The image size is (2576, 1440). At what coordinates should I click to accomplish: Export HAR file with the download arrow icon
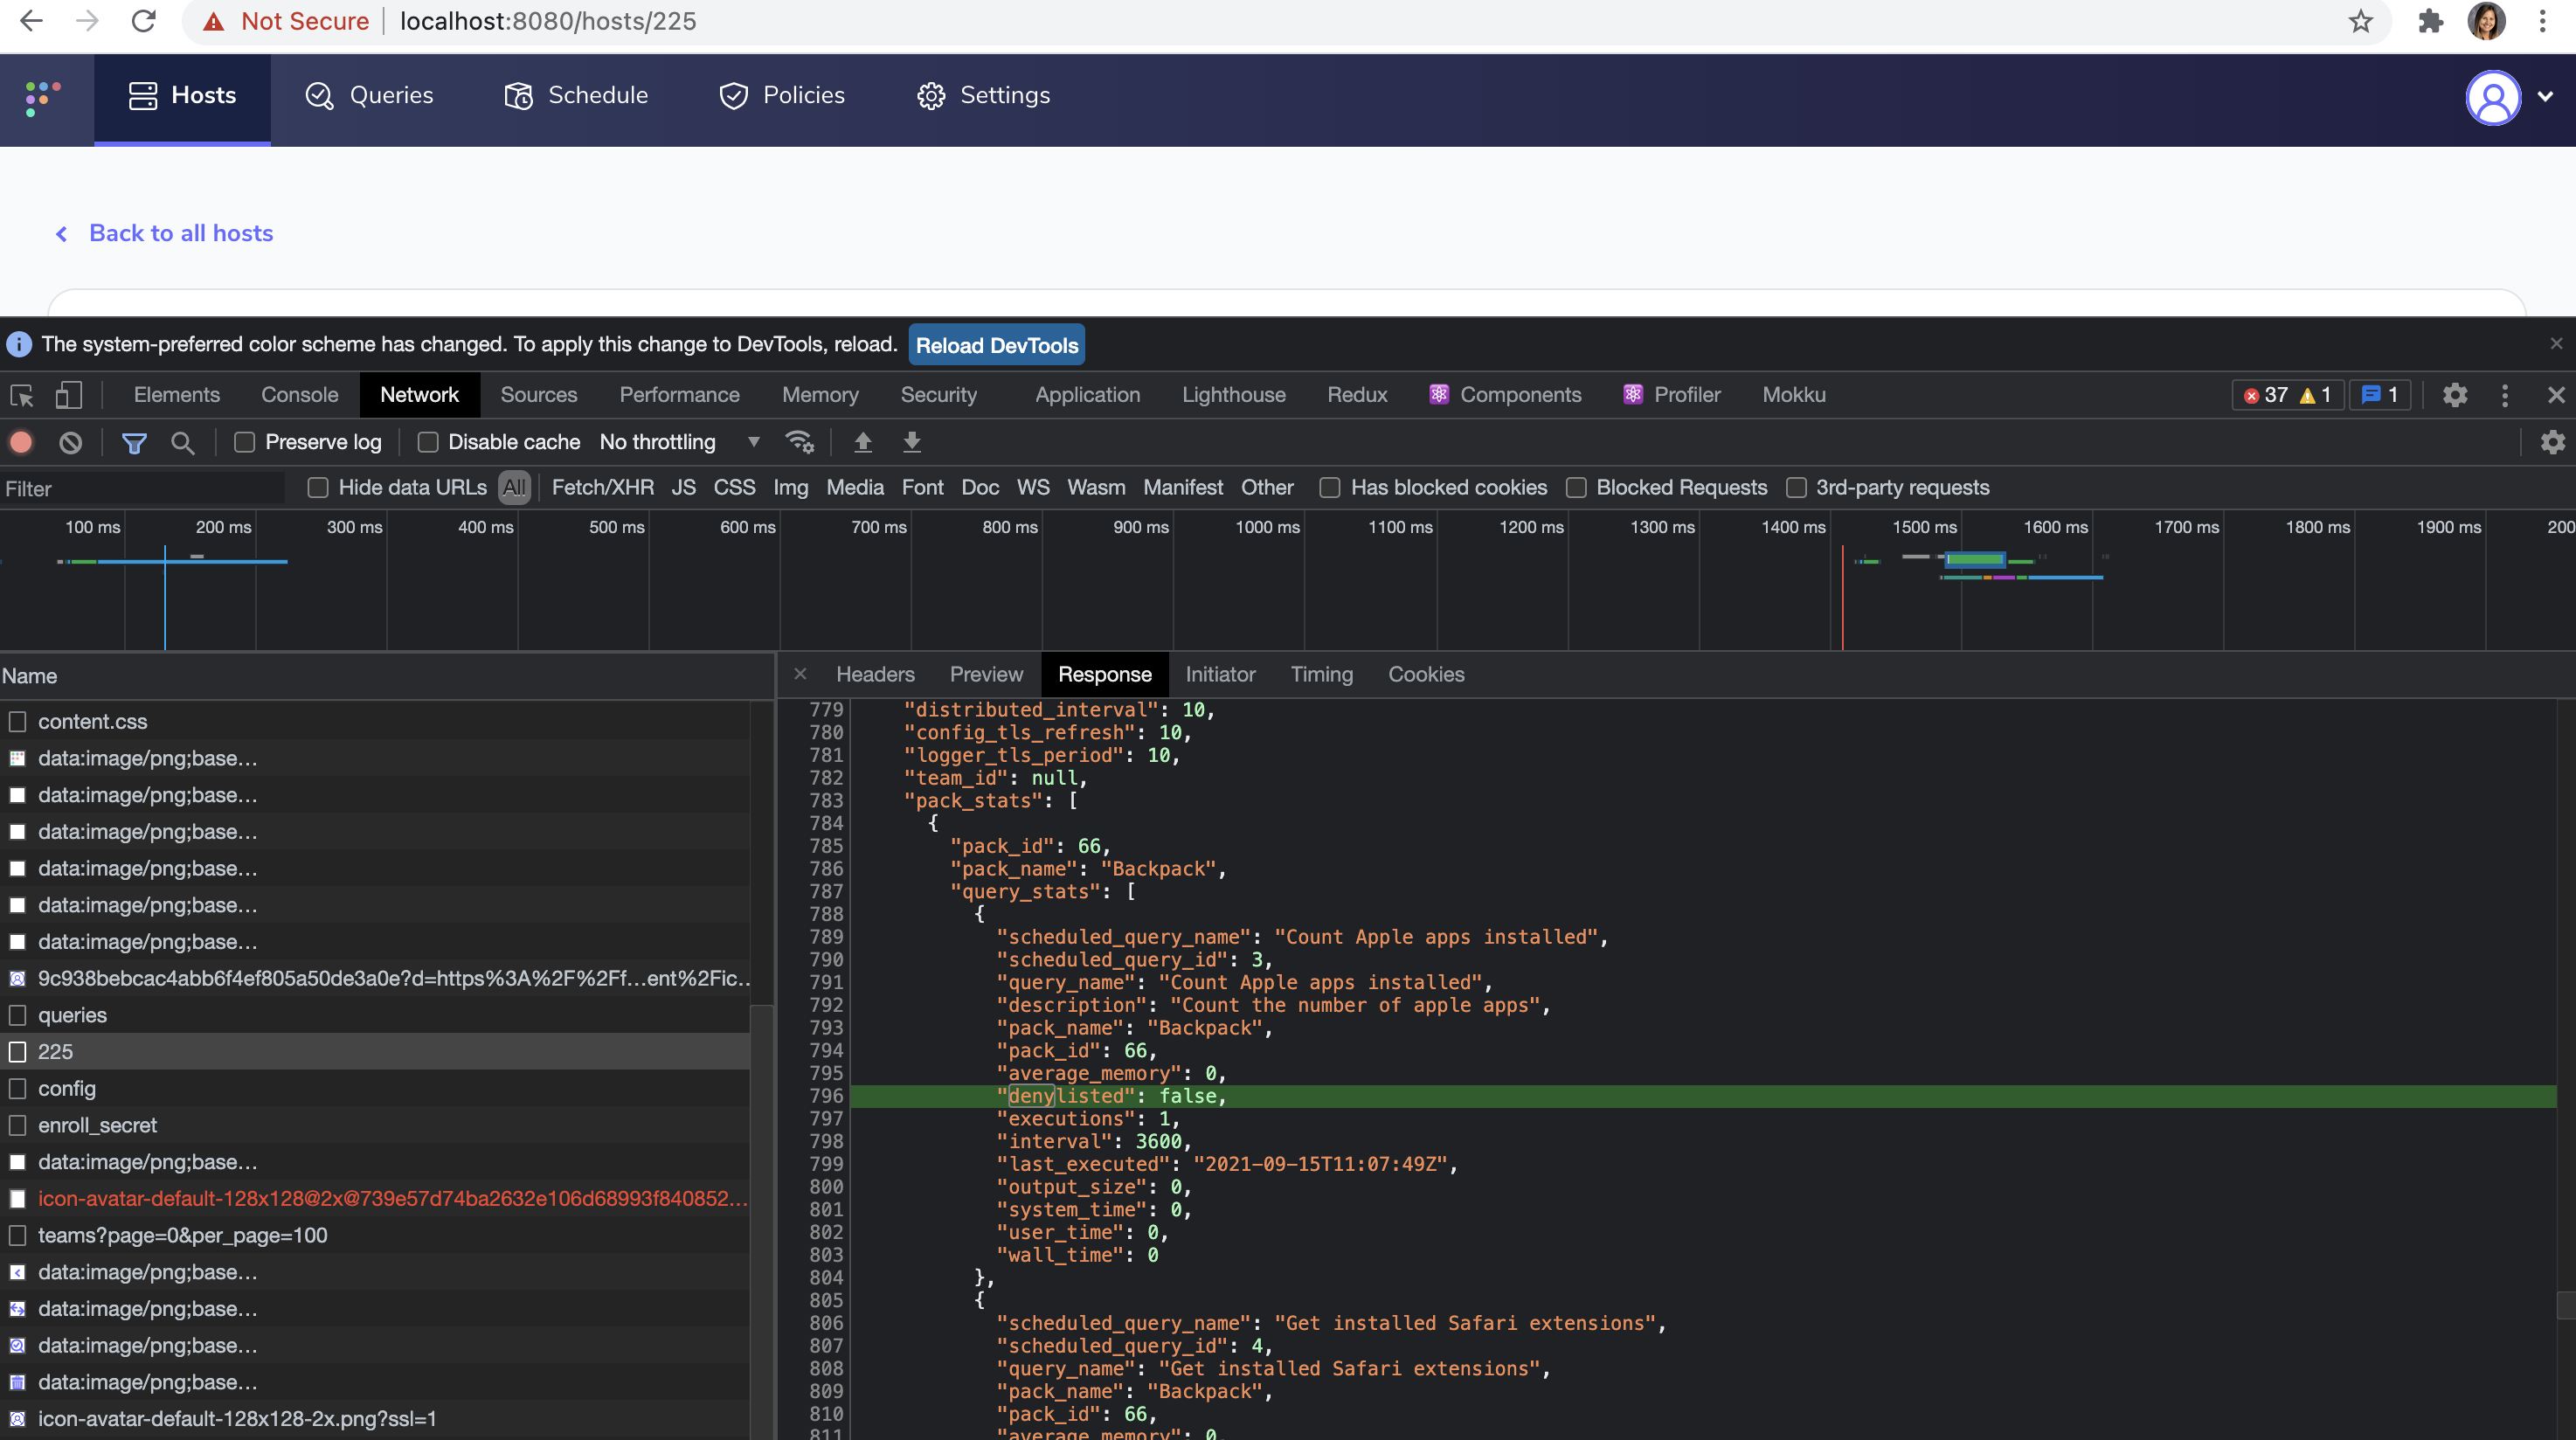tap(910, 442)
